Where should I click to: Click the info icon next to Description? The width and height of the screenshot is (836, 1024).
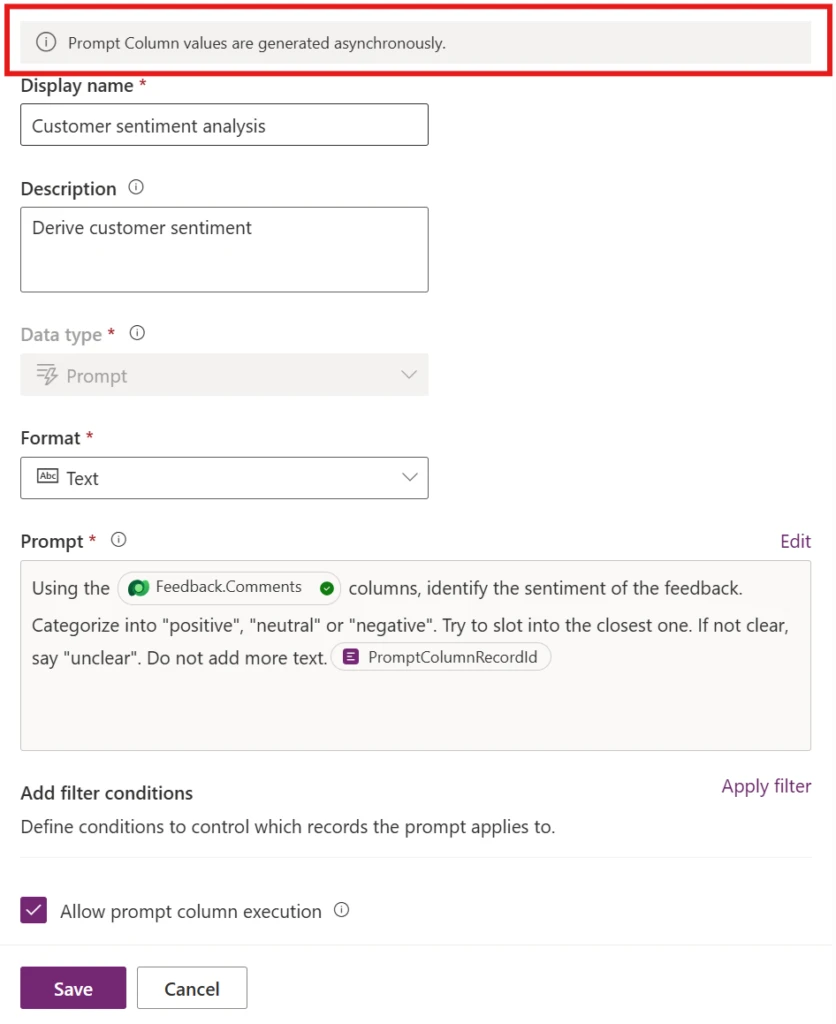click(x=136, y=187)
